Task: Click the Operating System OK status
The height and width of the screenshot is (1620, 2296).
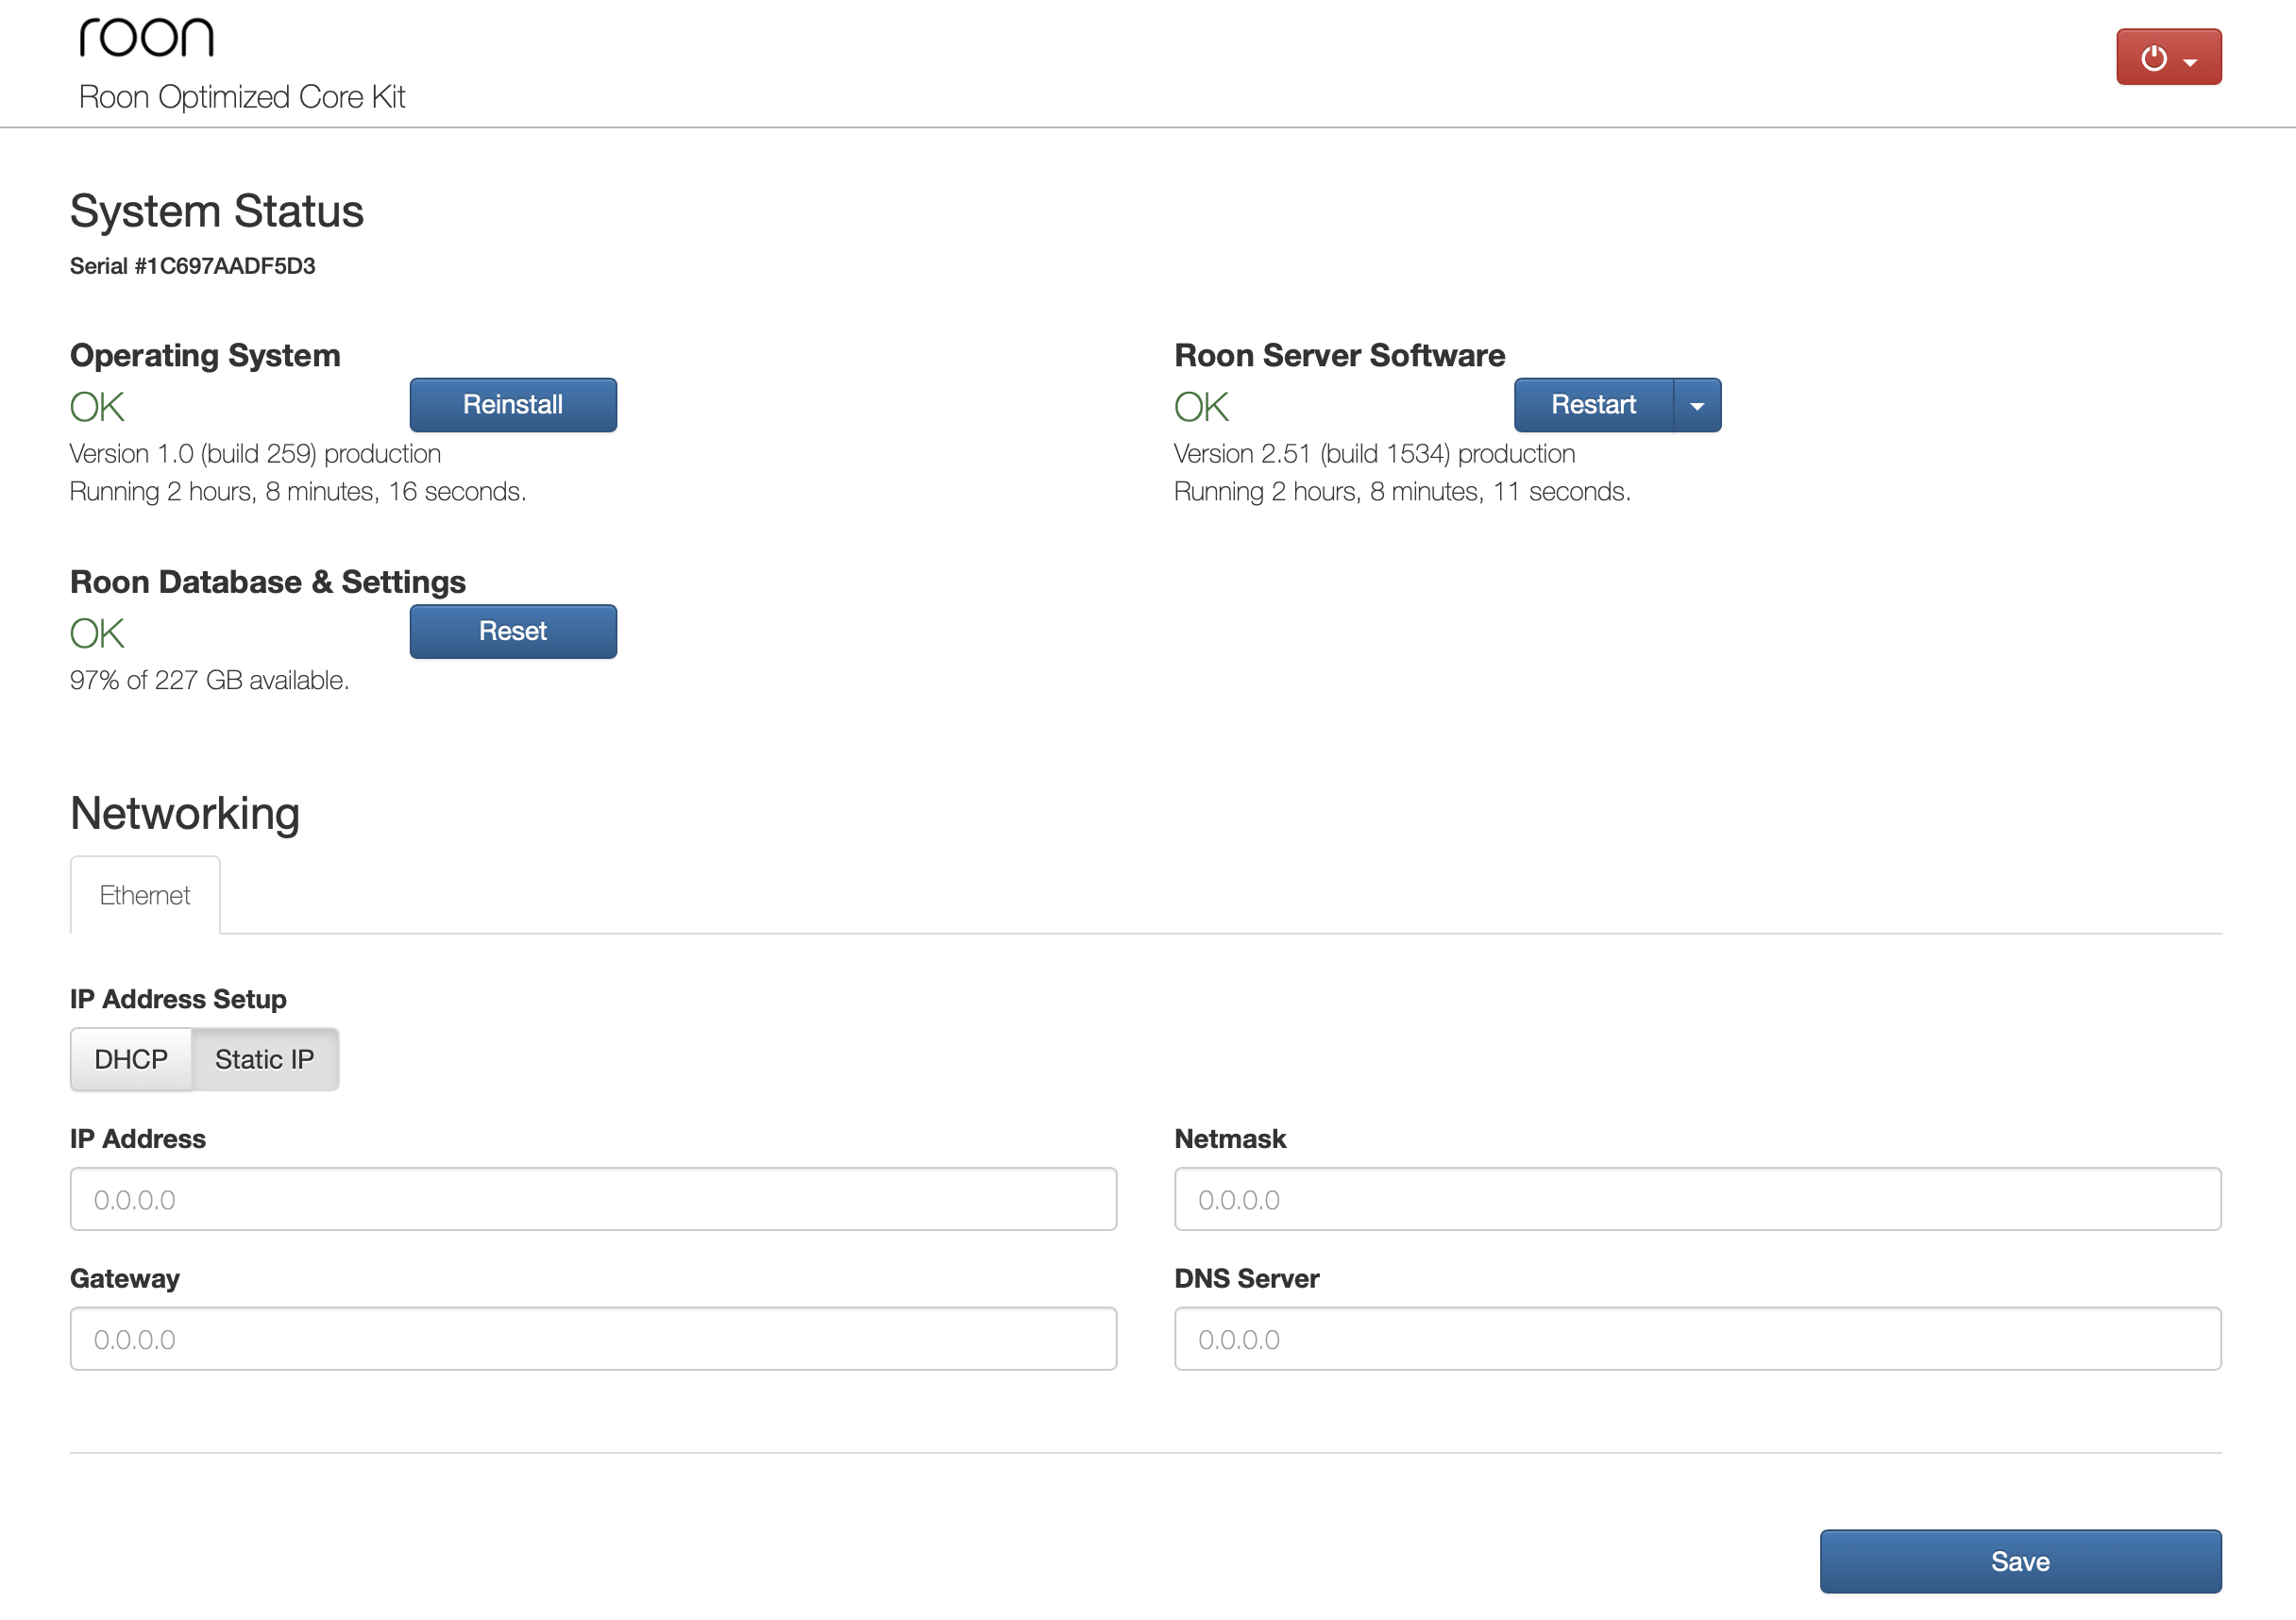Action: pyautogui.click(x=97, y=407)
